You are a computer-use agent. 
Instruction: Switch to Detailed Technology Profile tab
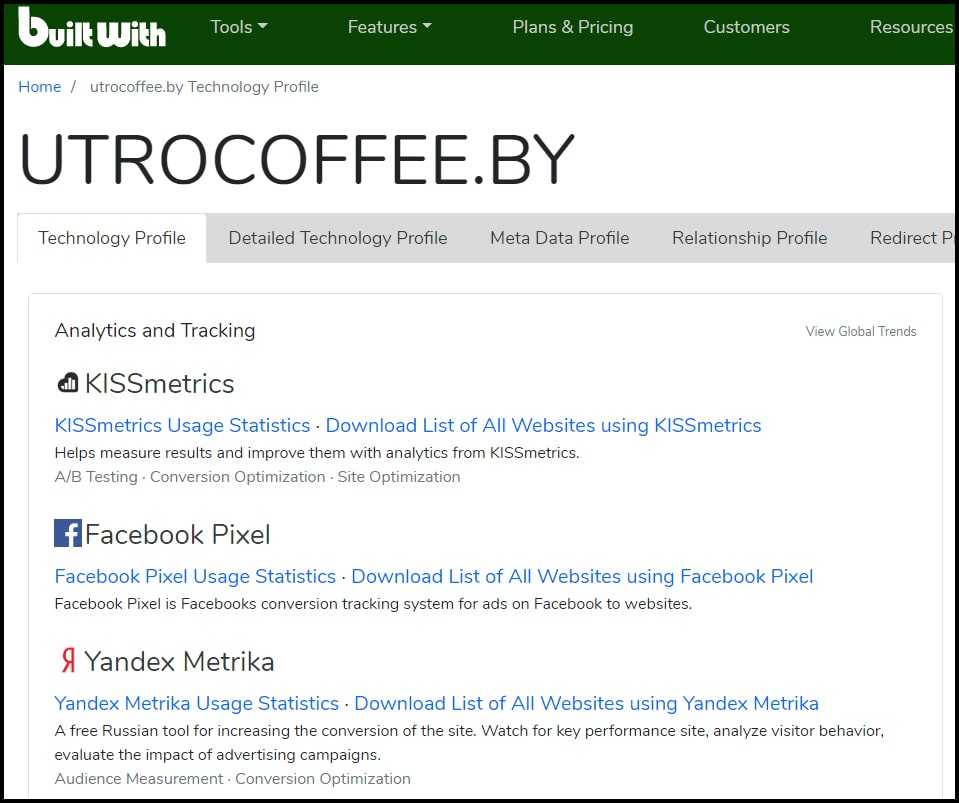pyautogui.click(x=337, y=238)
